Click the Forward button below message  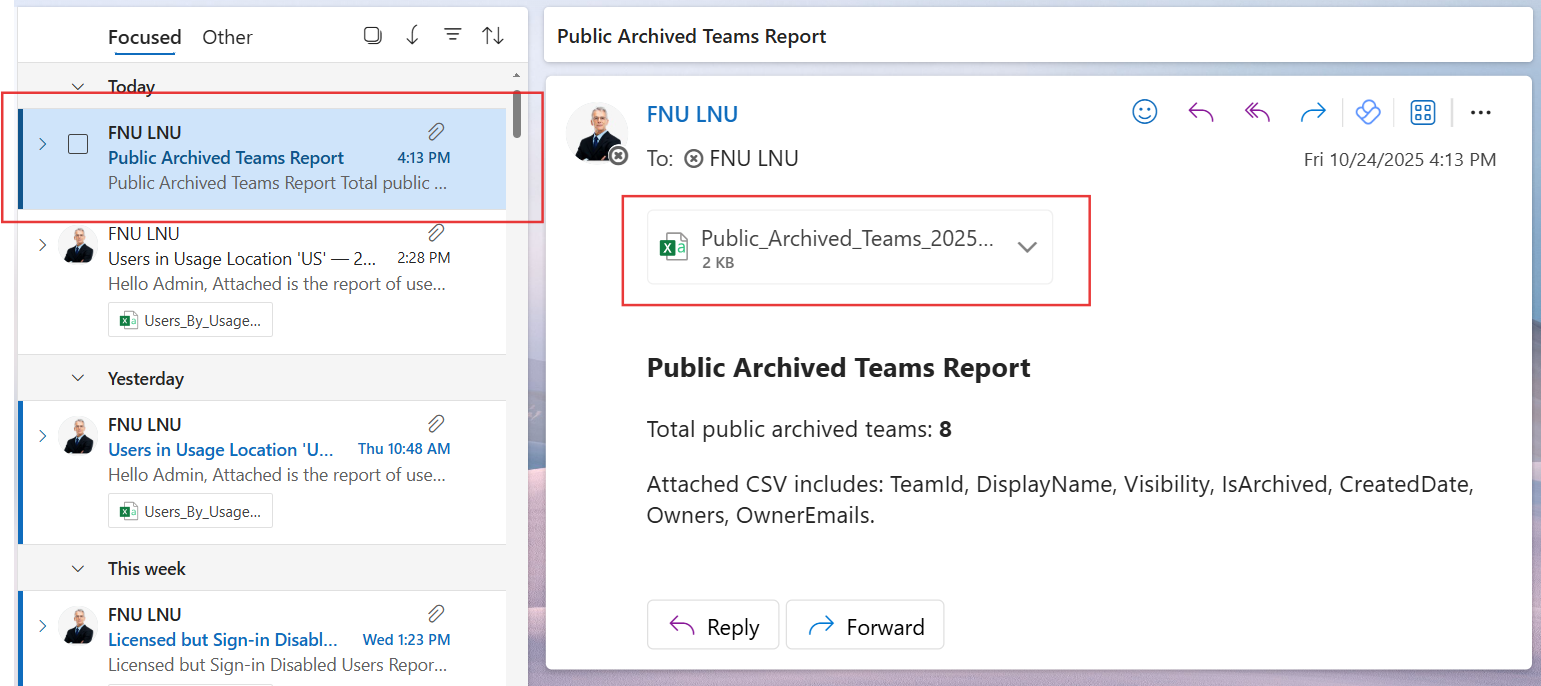click(864, 626)
